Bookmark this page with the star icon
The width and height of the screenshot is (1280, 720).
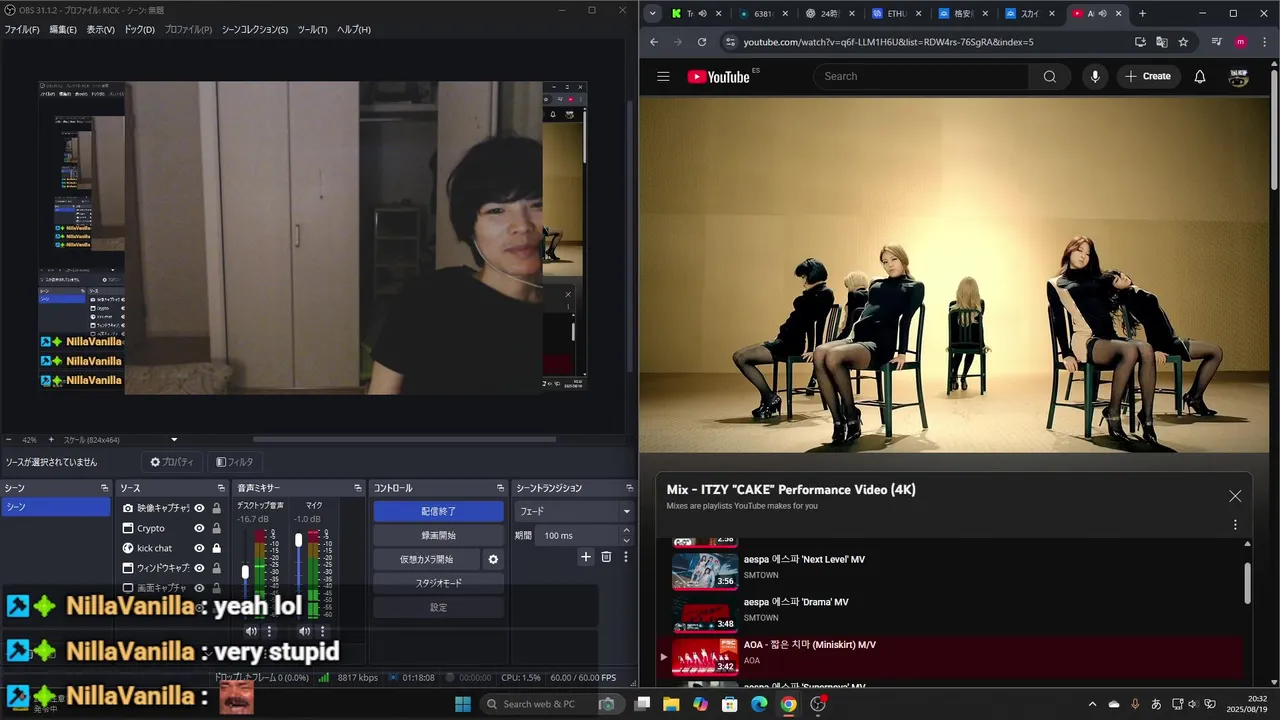click(x=1183, y=42)
